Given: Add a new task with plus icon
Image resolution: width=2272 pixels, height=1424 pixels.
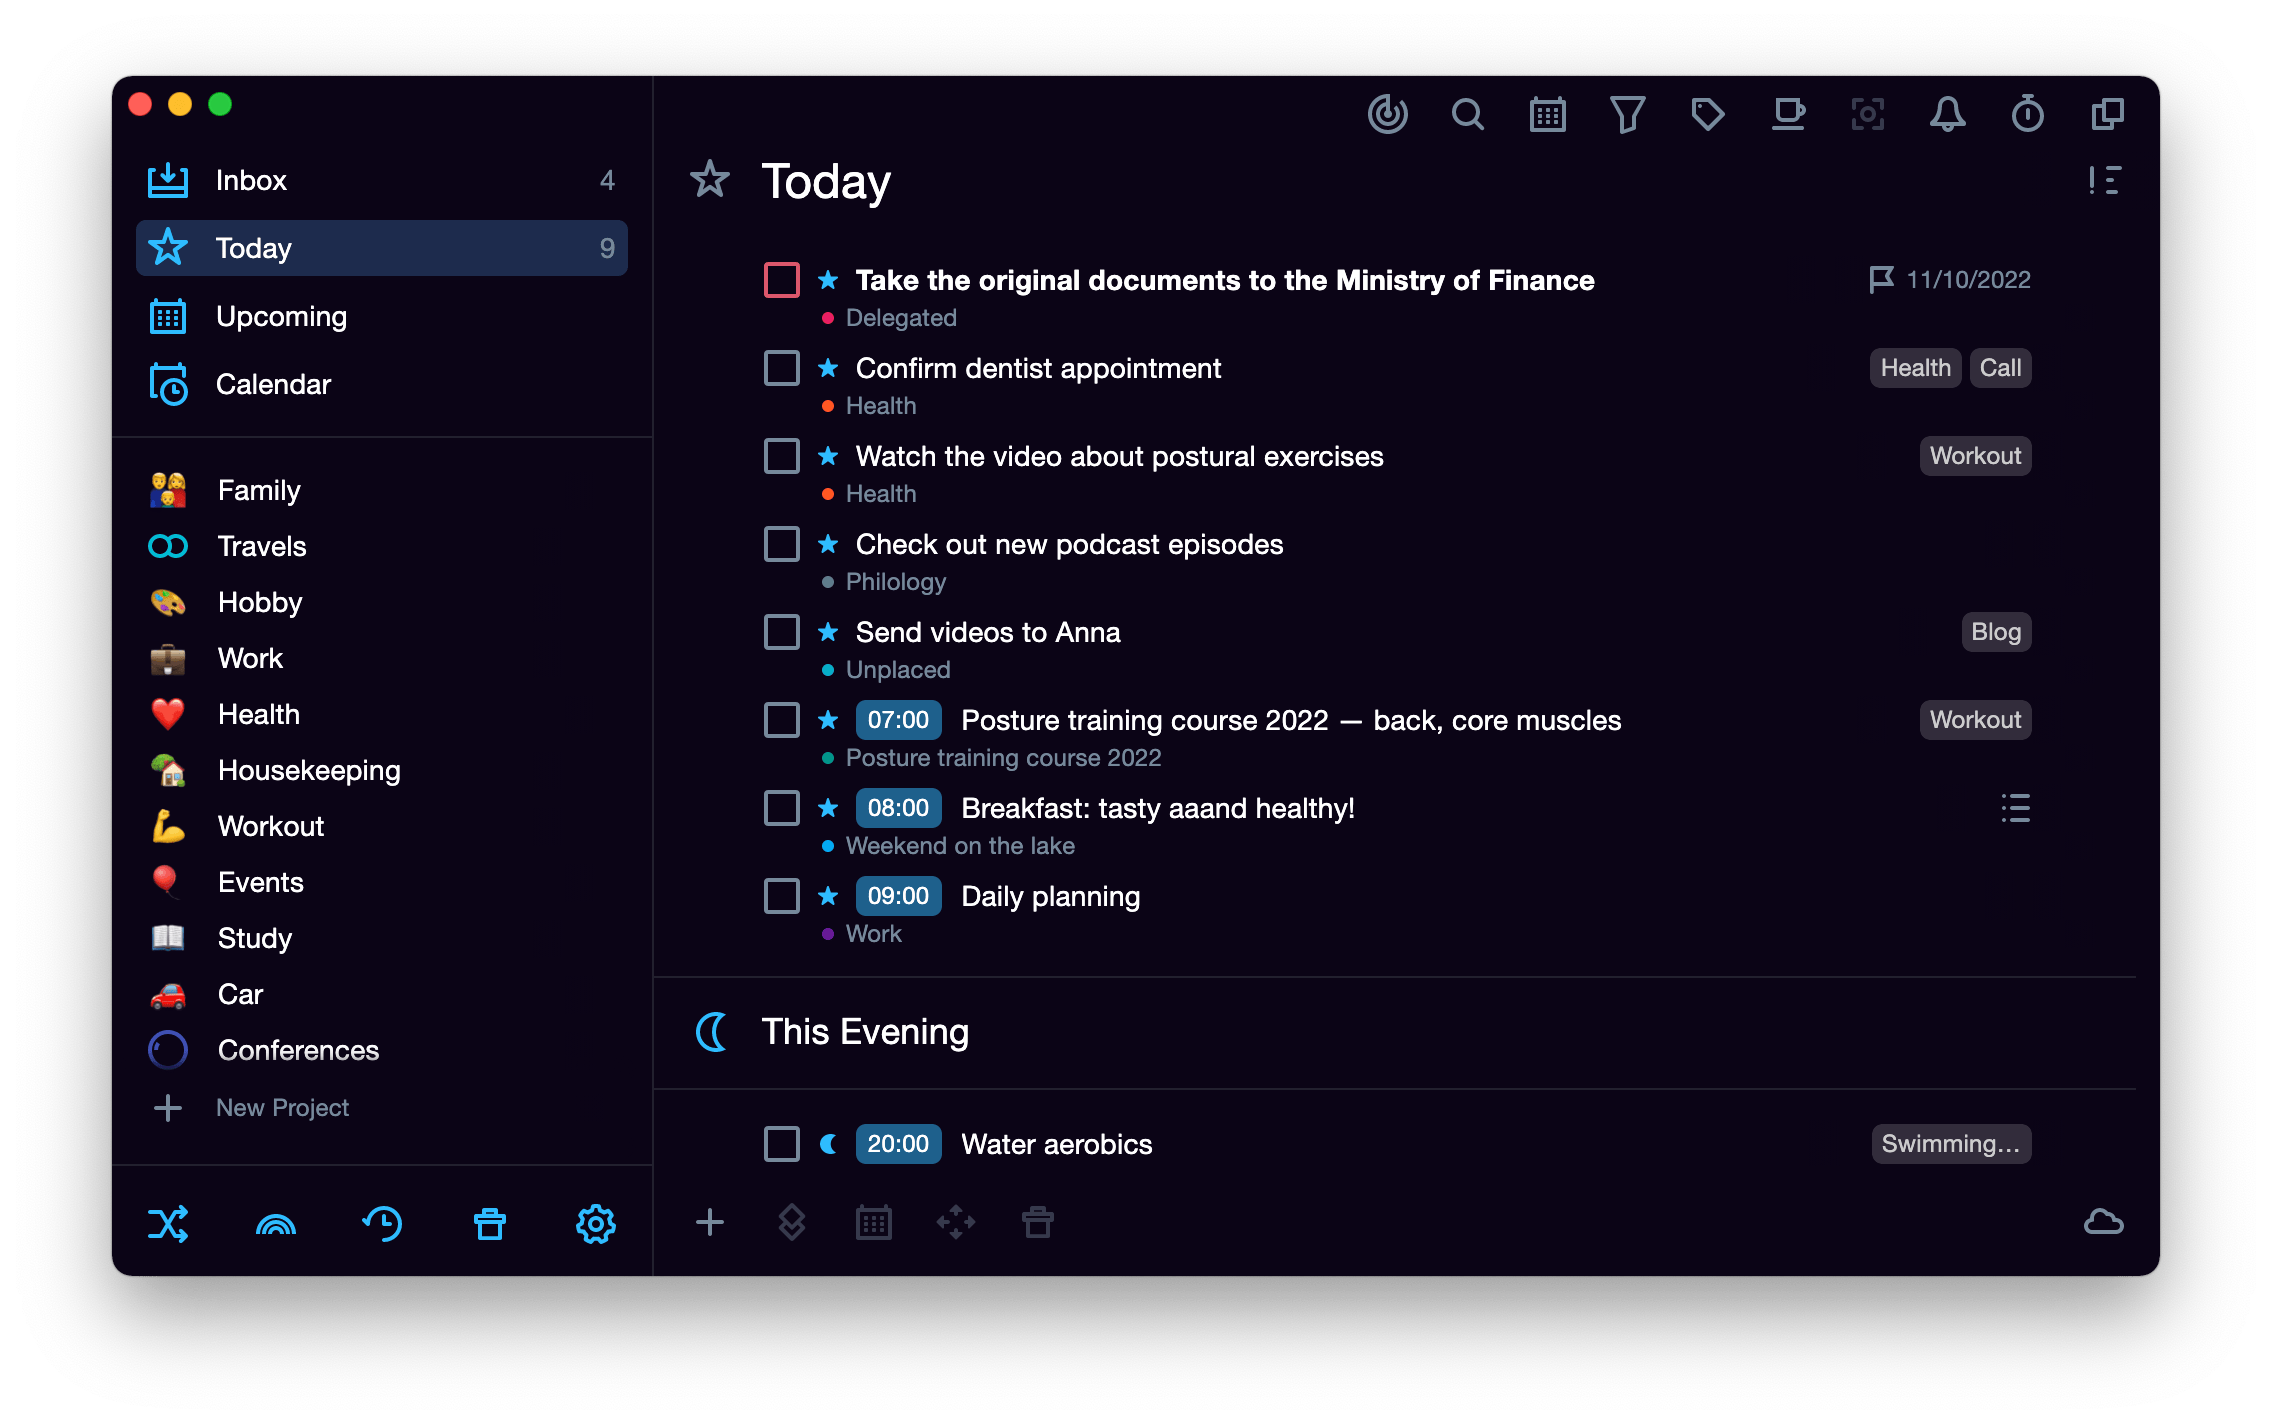Looking at the screenshot, I should [x=709, y=1222].
